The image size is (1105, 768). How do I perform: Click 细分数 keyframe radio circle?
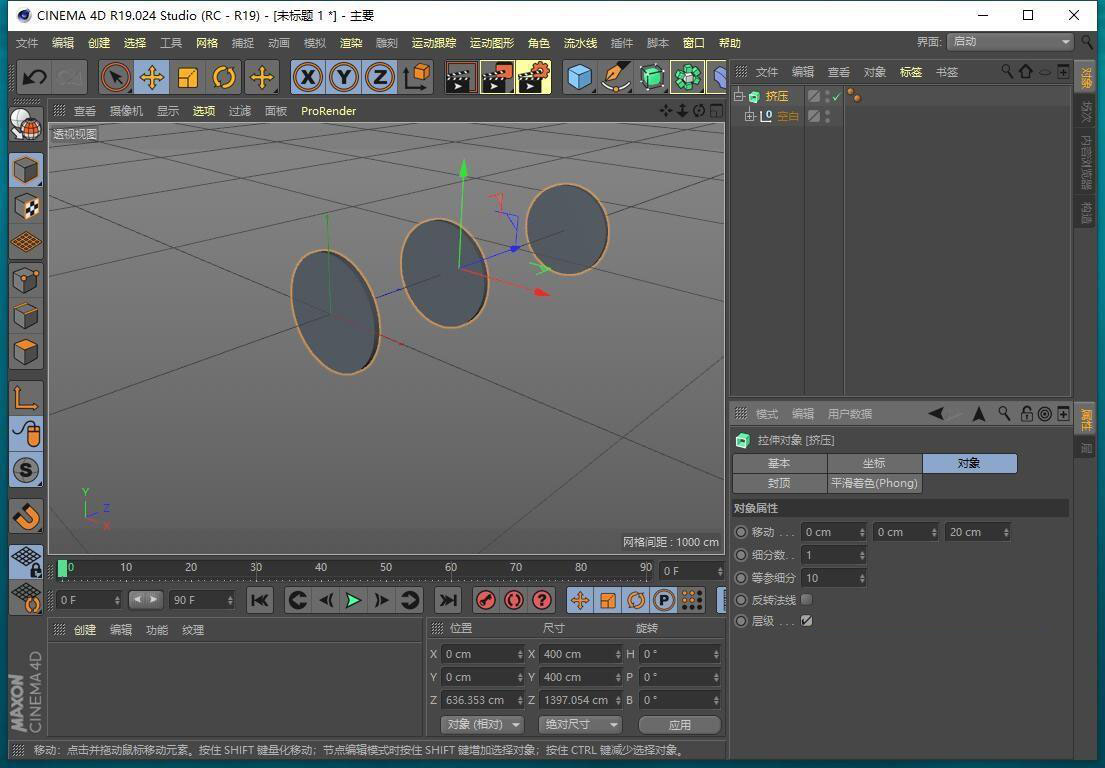(741, 555)
